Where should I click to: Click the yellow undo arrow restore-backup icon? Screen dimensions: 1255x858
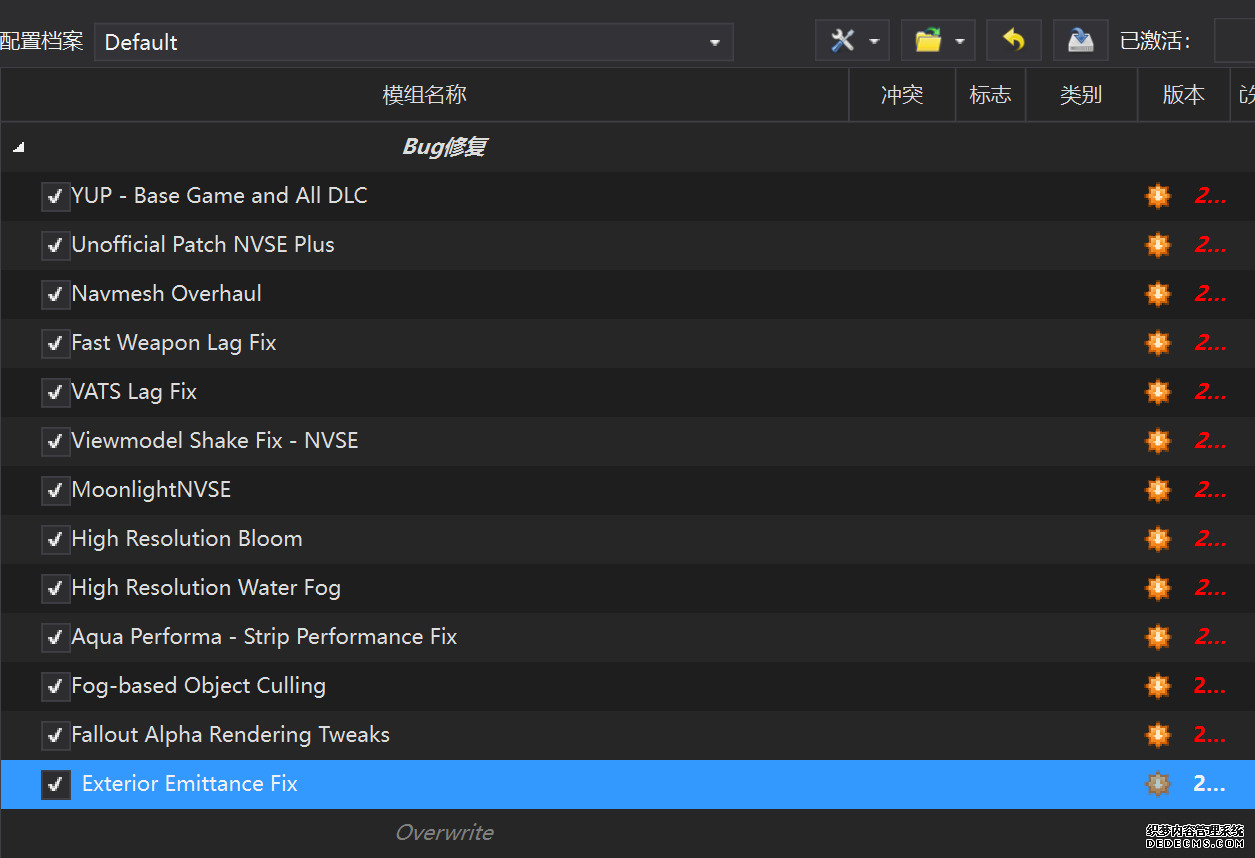click(1014, 41)
